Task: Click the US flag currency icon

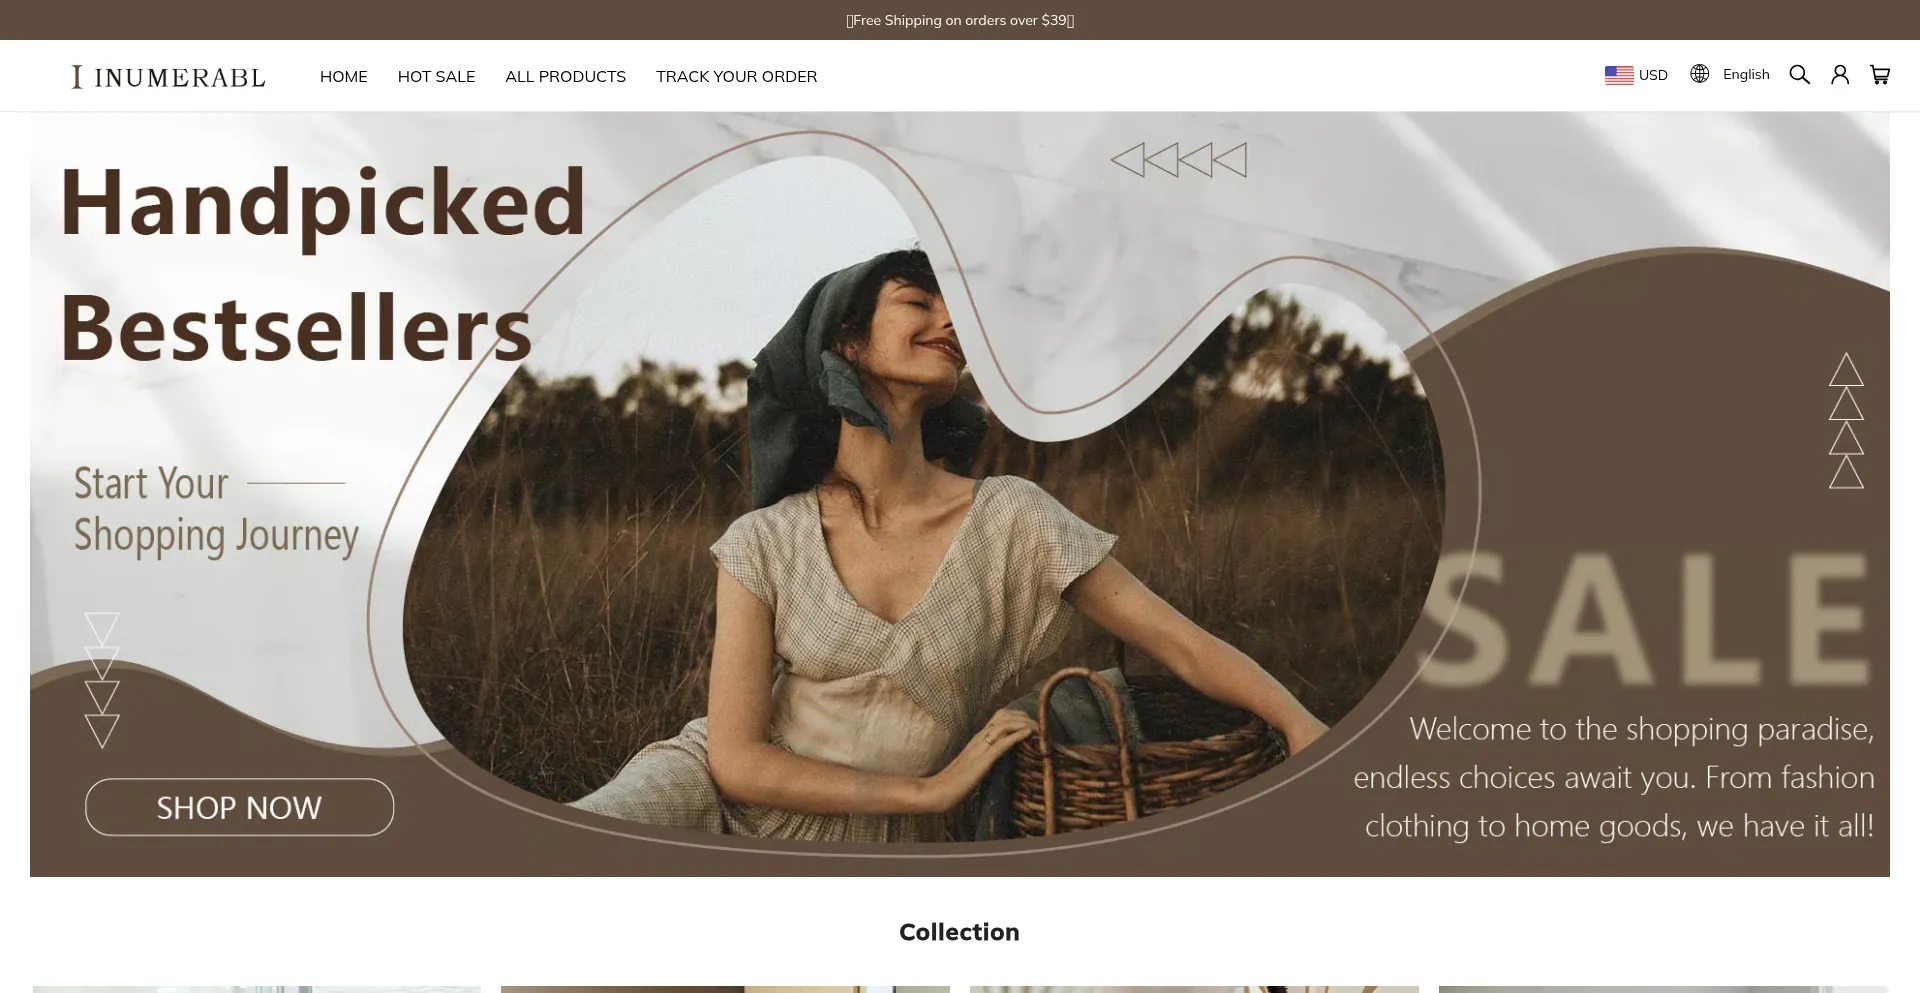Action: pyautogui.click(x=1619, y=75)
